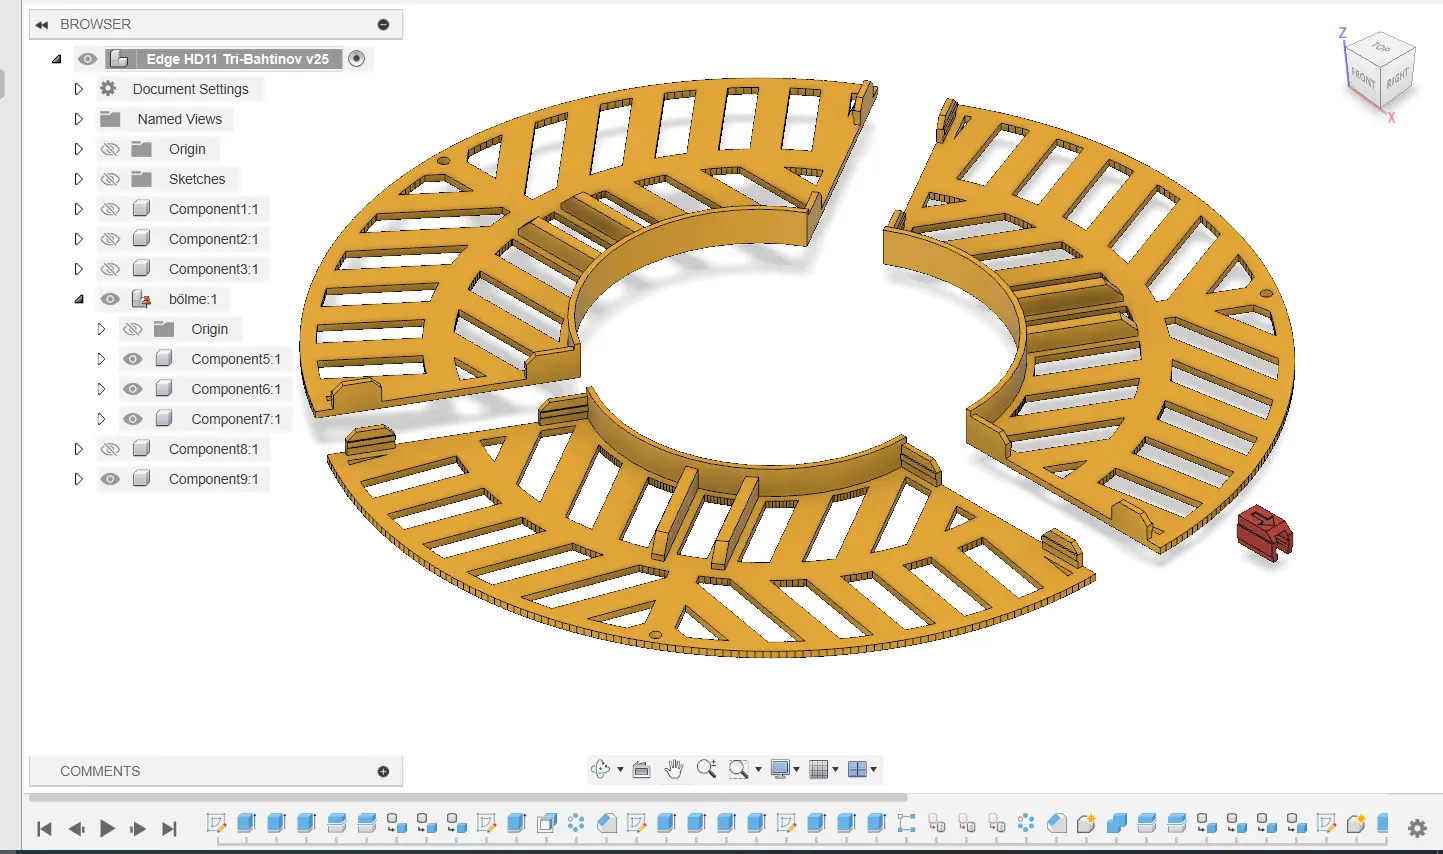1443x854 pixels.
Task: Click the COMMENTS panel header
Action: click(216, 771)
